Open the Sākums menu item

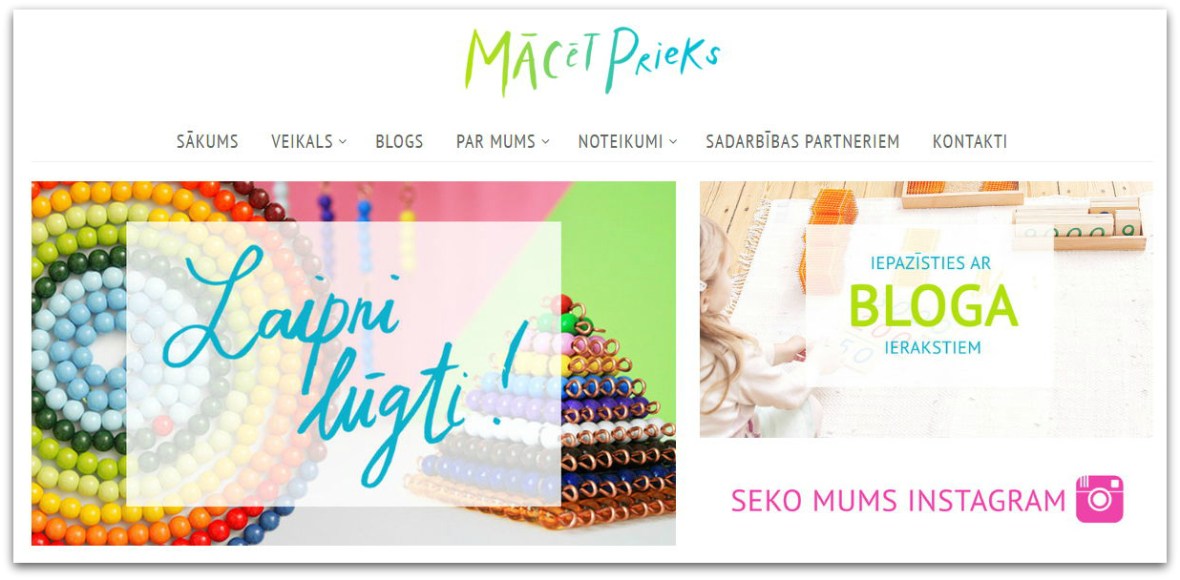coord(207,141)
